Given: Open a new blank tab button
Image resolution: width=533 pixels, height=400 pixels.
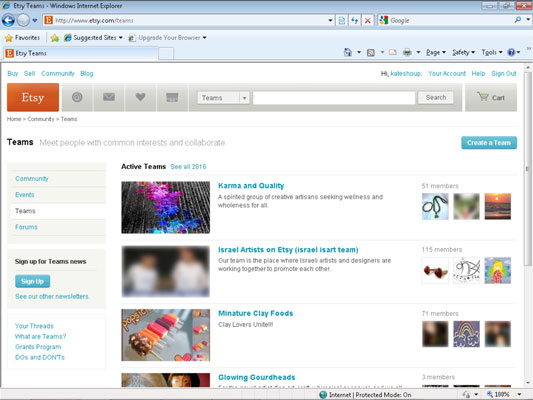Looking at the screenshot, I should click(166, 53).
